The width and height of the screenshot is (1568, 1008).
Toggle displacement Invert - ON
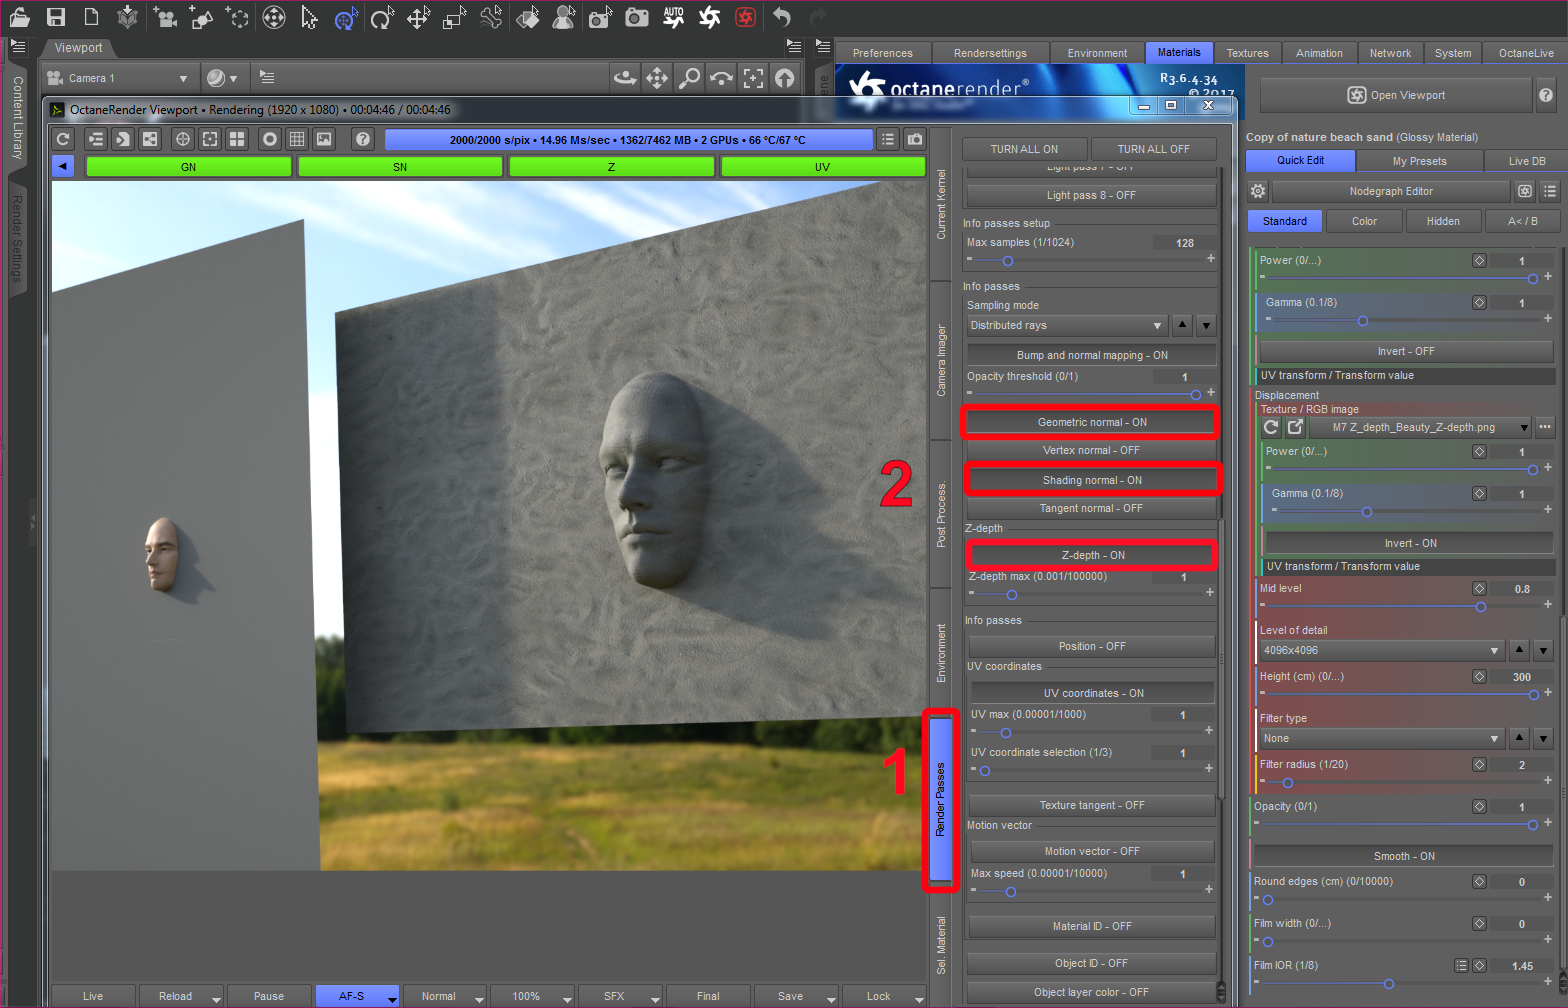pyautogui.click(x=1410, y=543)
